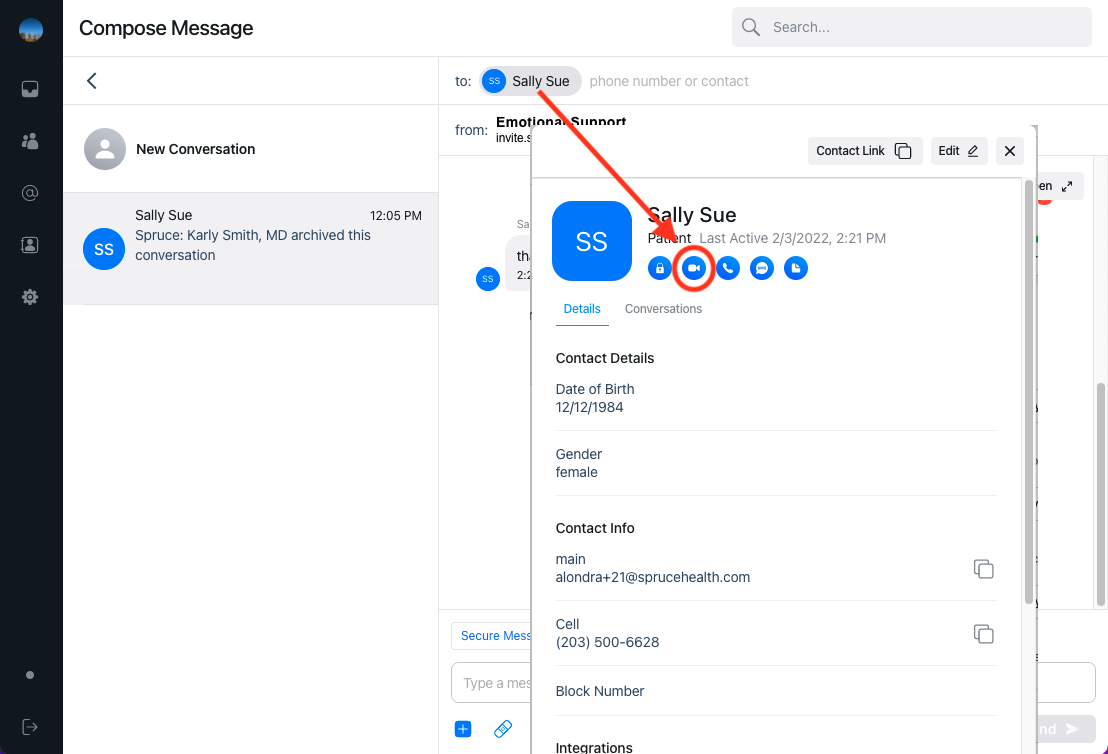Click the Type a message field

(492, 683)
